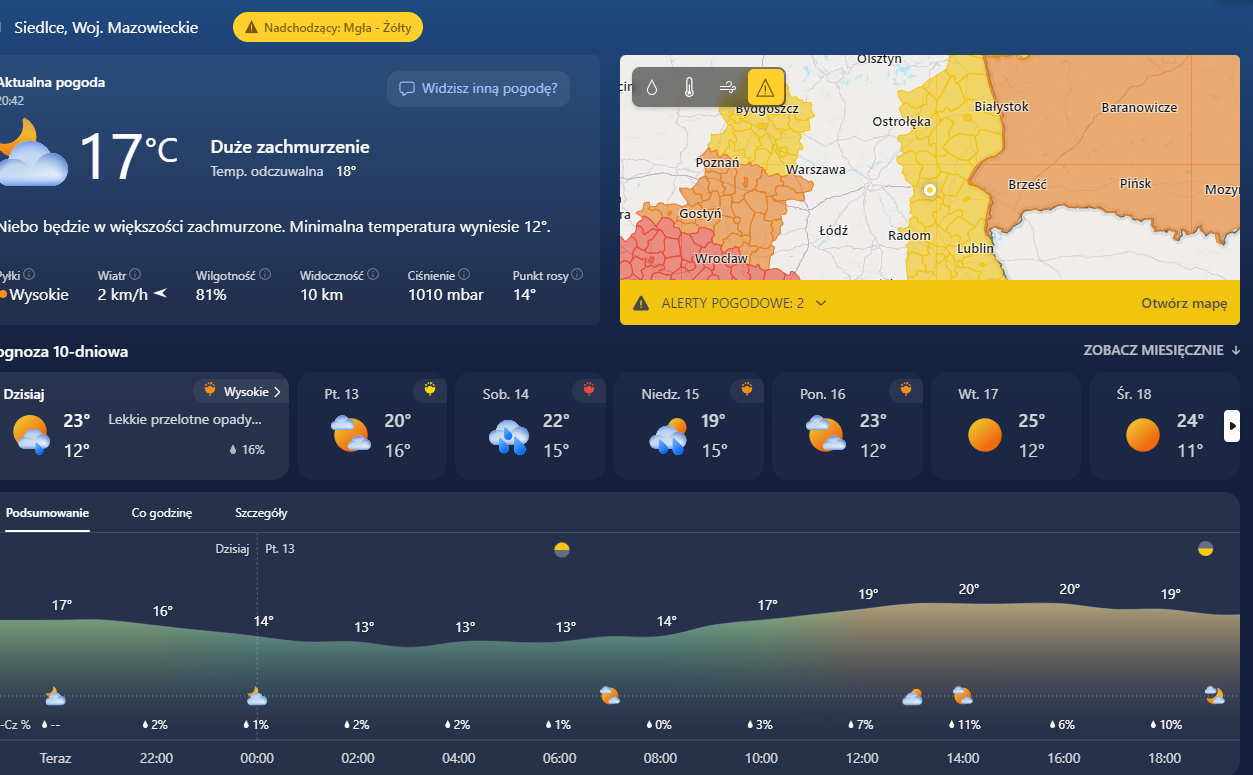
Task: Click the info icon next to Ciśnienie
Action: tap(465, 274)
